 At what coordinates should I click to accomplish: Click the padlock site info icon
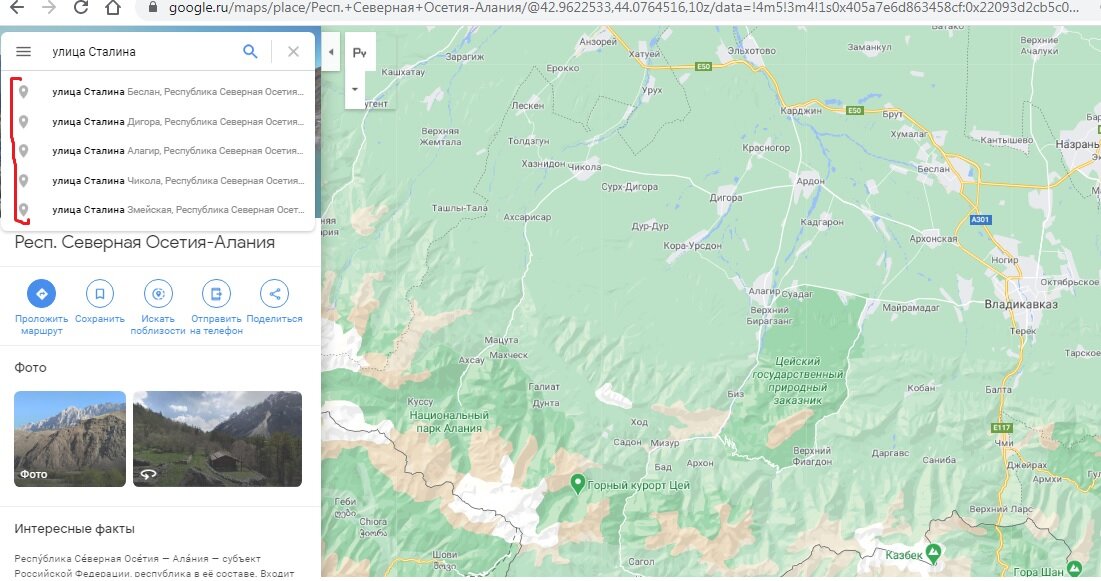click(x=152, y=8)
